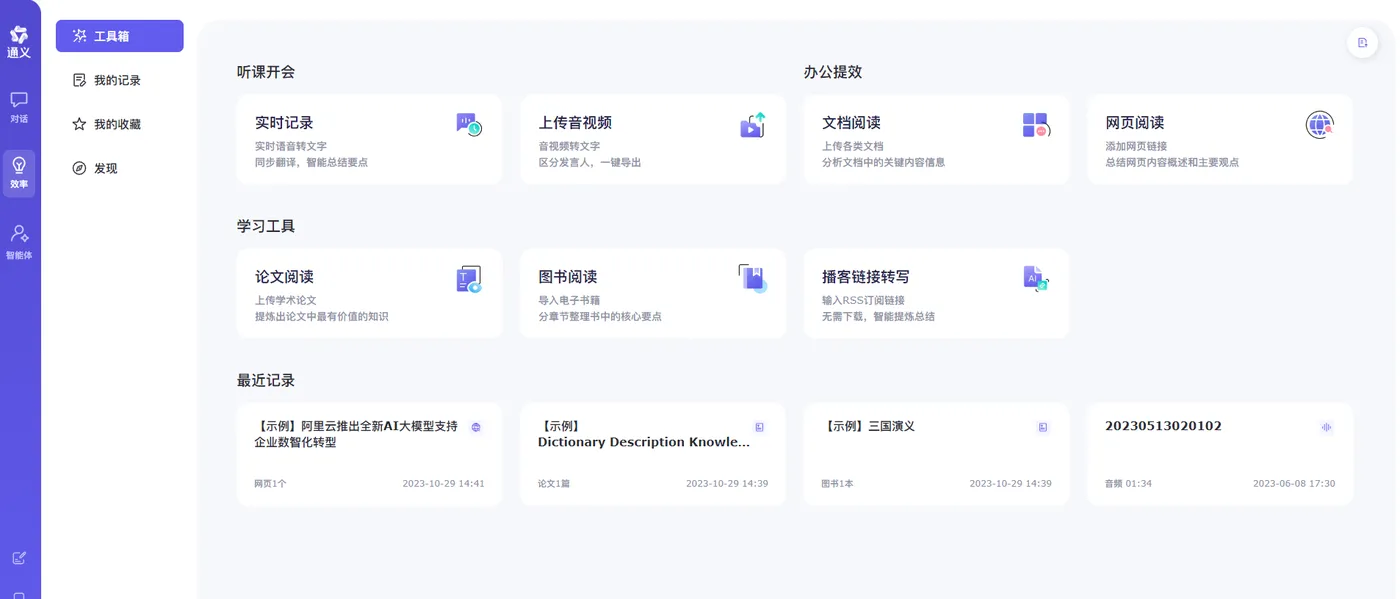Image resolution: width=1400 pixels, height=599 pixels.
Task: Click the text 分章节整理书中的核心要点
Action: point(600,316)
